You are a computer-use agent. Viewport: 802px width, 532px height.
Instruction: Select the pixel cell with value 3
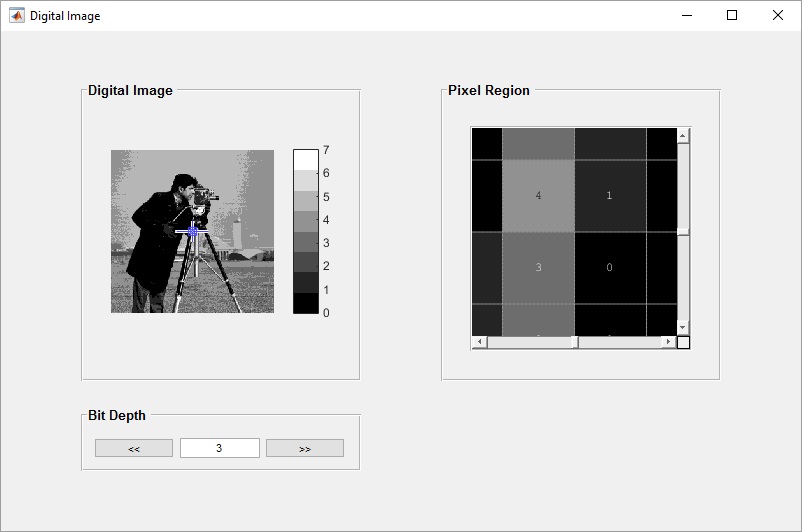pyautogui.click(x=538, y=267)
